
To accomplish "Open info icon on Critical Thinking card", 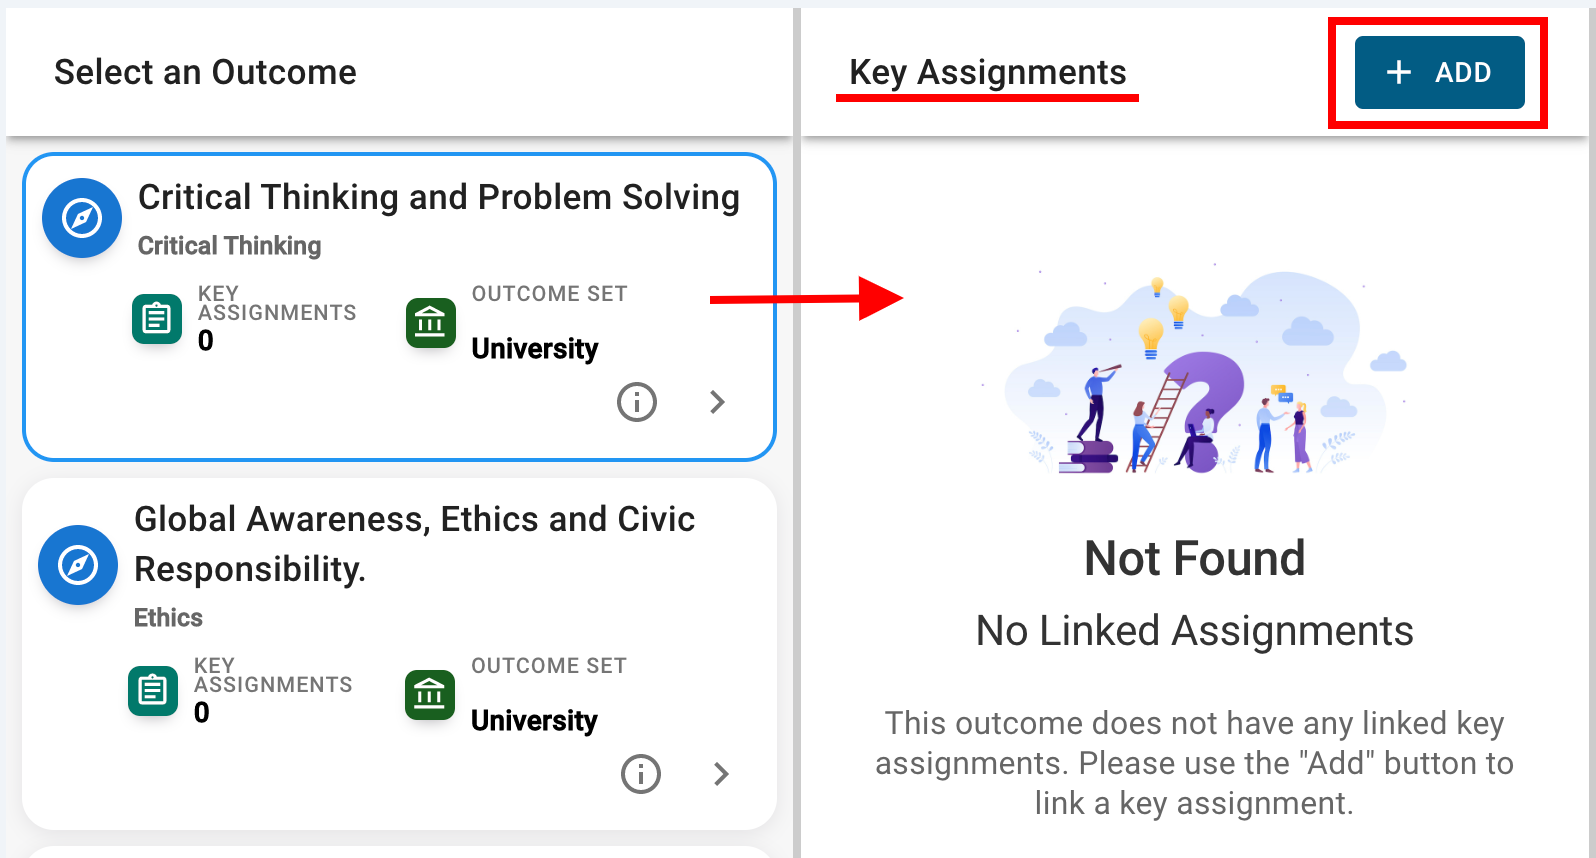I will tap(637, 402).
